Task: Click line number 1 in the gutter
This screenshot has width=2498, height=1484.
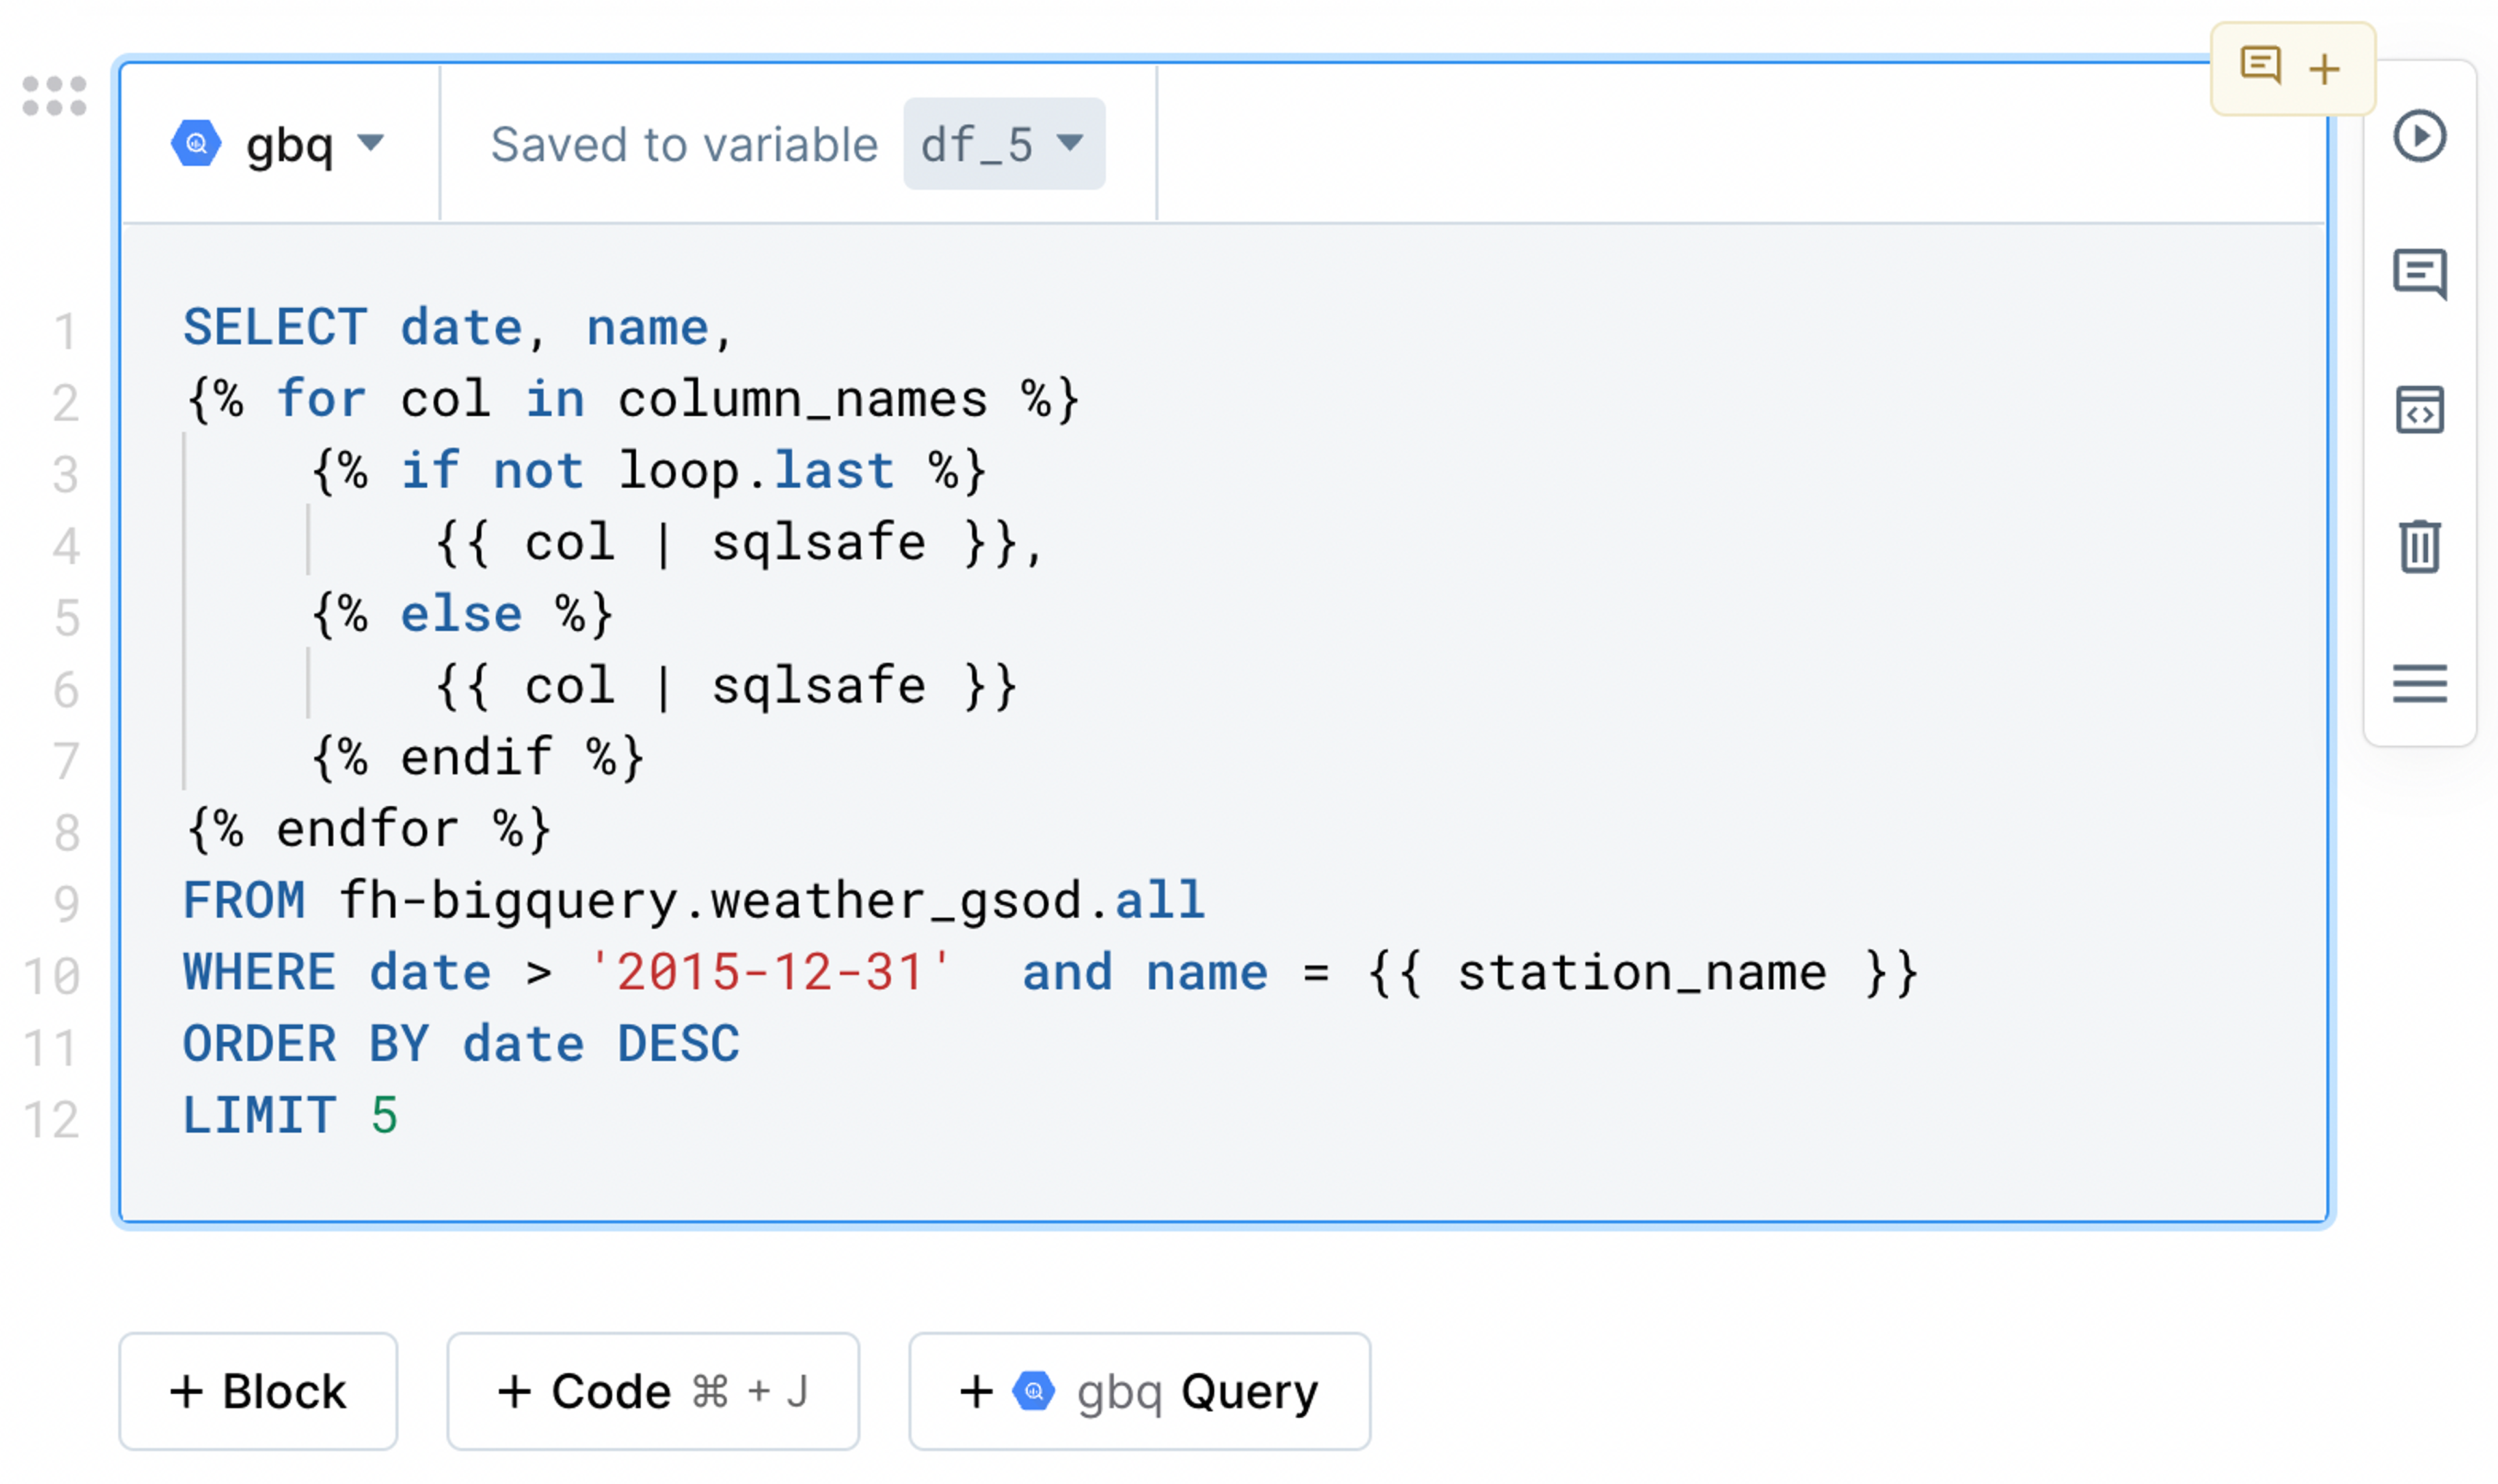Action: point(65,332)
